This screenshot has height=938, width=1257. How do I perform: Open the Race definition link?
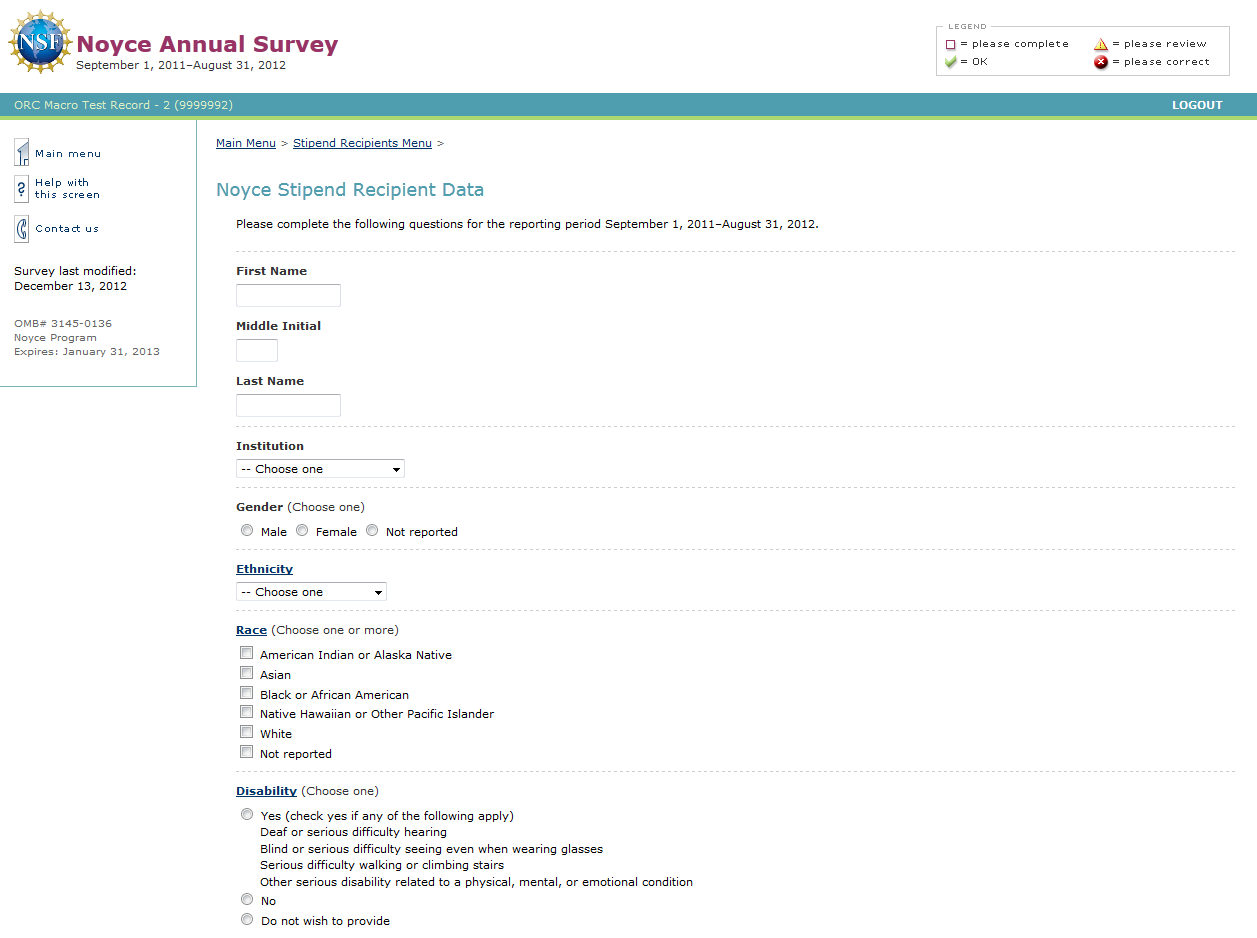pyautogui.click(x=251, y=630)
